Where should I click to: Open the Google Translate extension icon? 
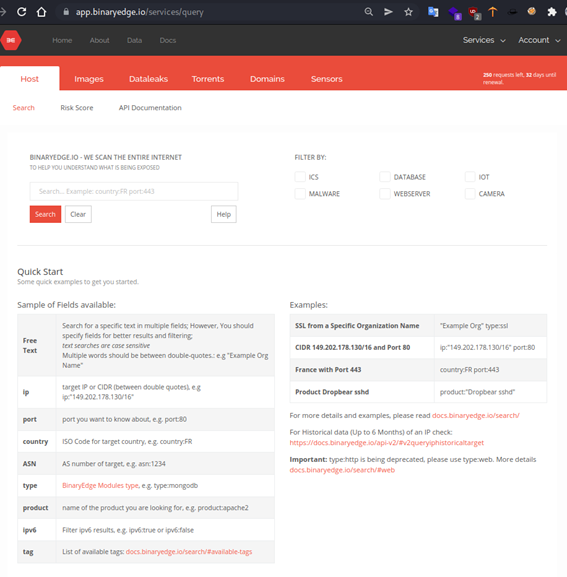click(433, 12)
